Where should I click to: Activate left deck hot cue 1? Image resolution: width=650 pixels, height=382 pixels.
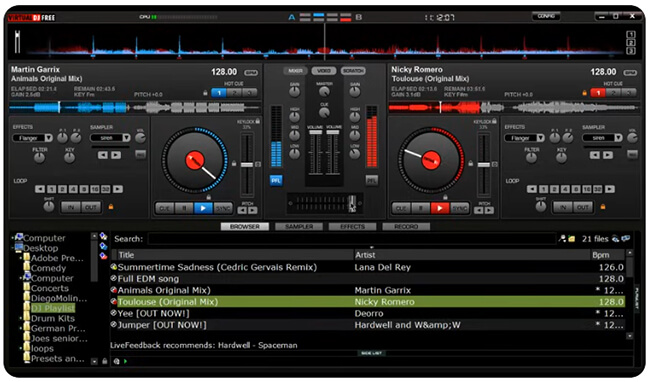tap(219, 93)
